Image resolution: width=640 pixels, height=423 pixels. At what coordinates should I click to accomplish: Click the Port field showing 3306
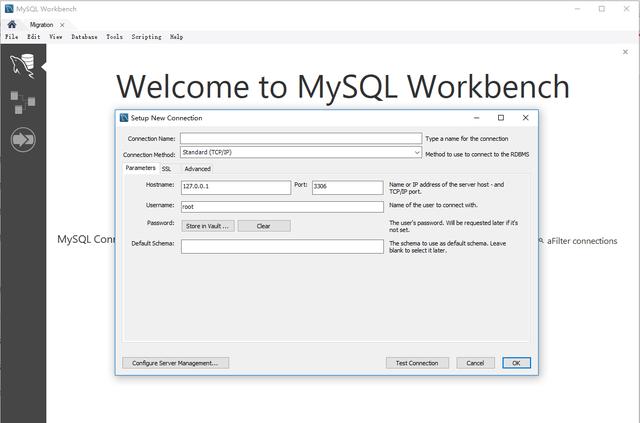coord(348,187)
